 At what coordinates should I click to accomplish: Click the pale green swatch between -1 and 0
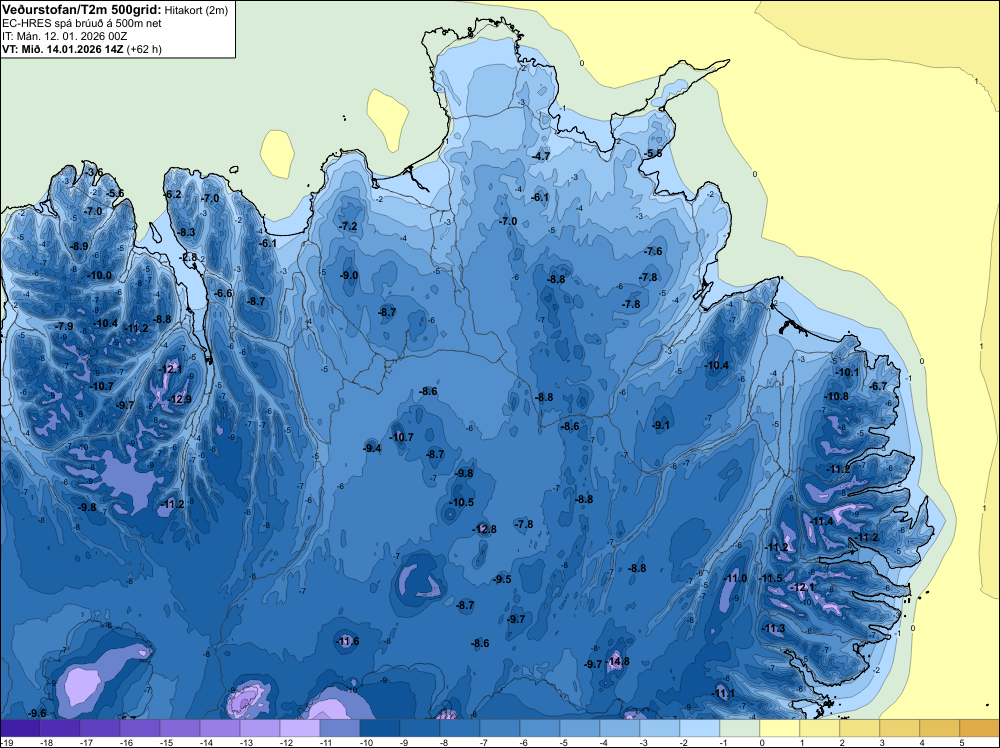click(740, 728)
